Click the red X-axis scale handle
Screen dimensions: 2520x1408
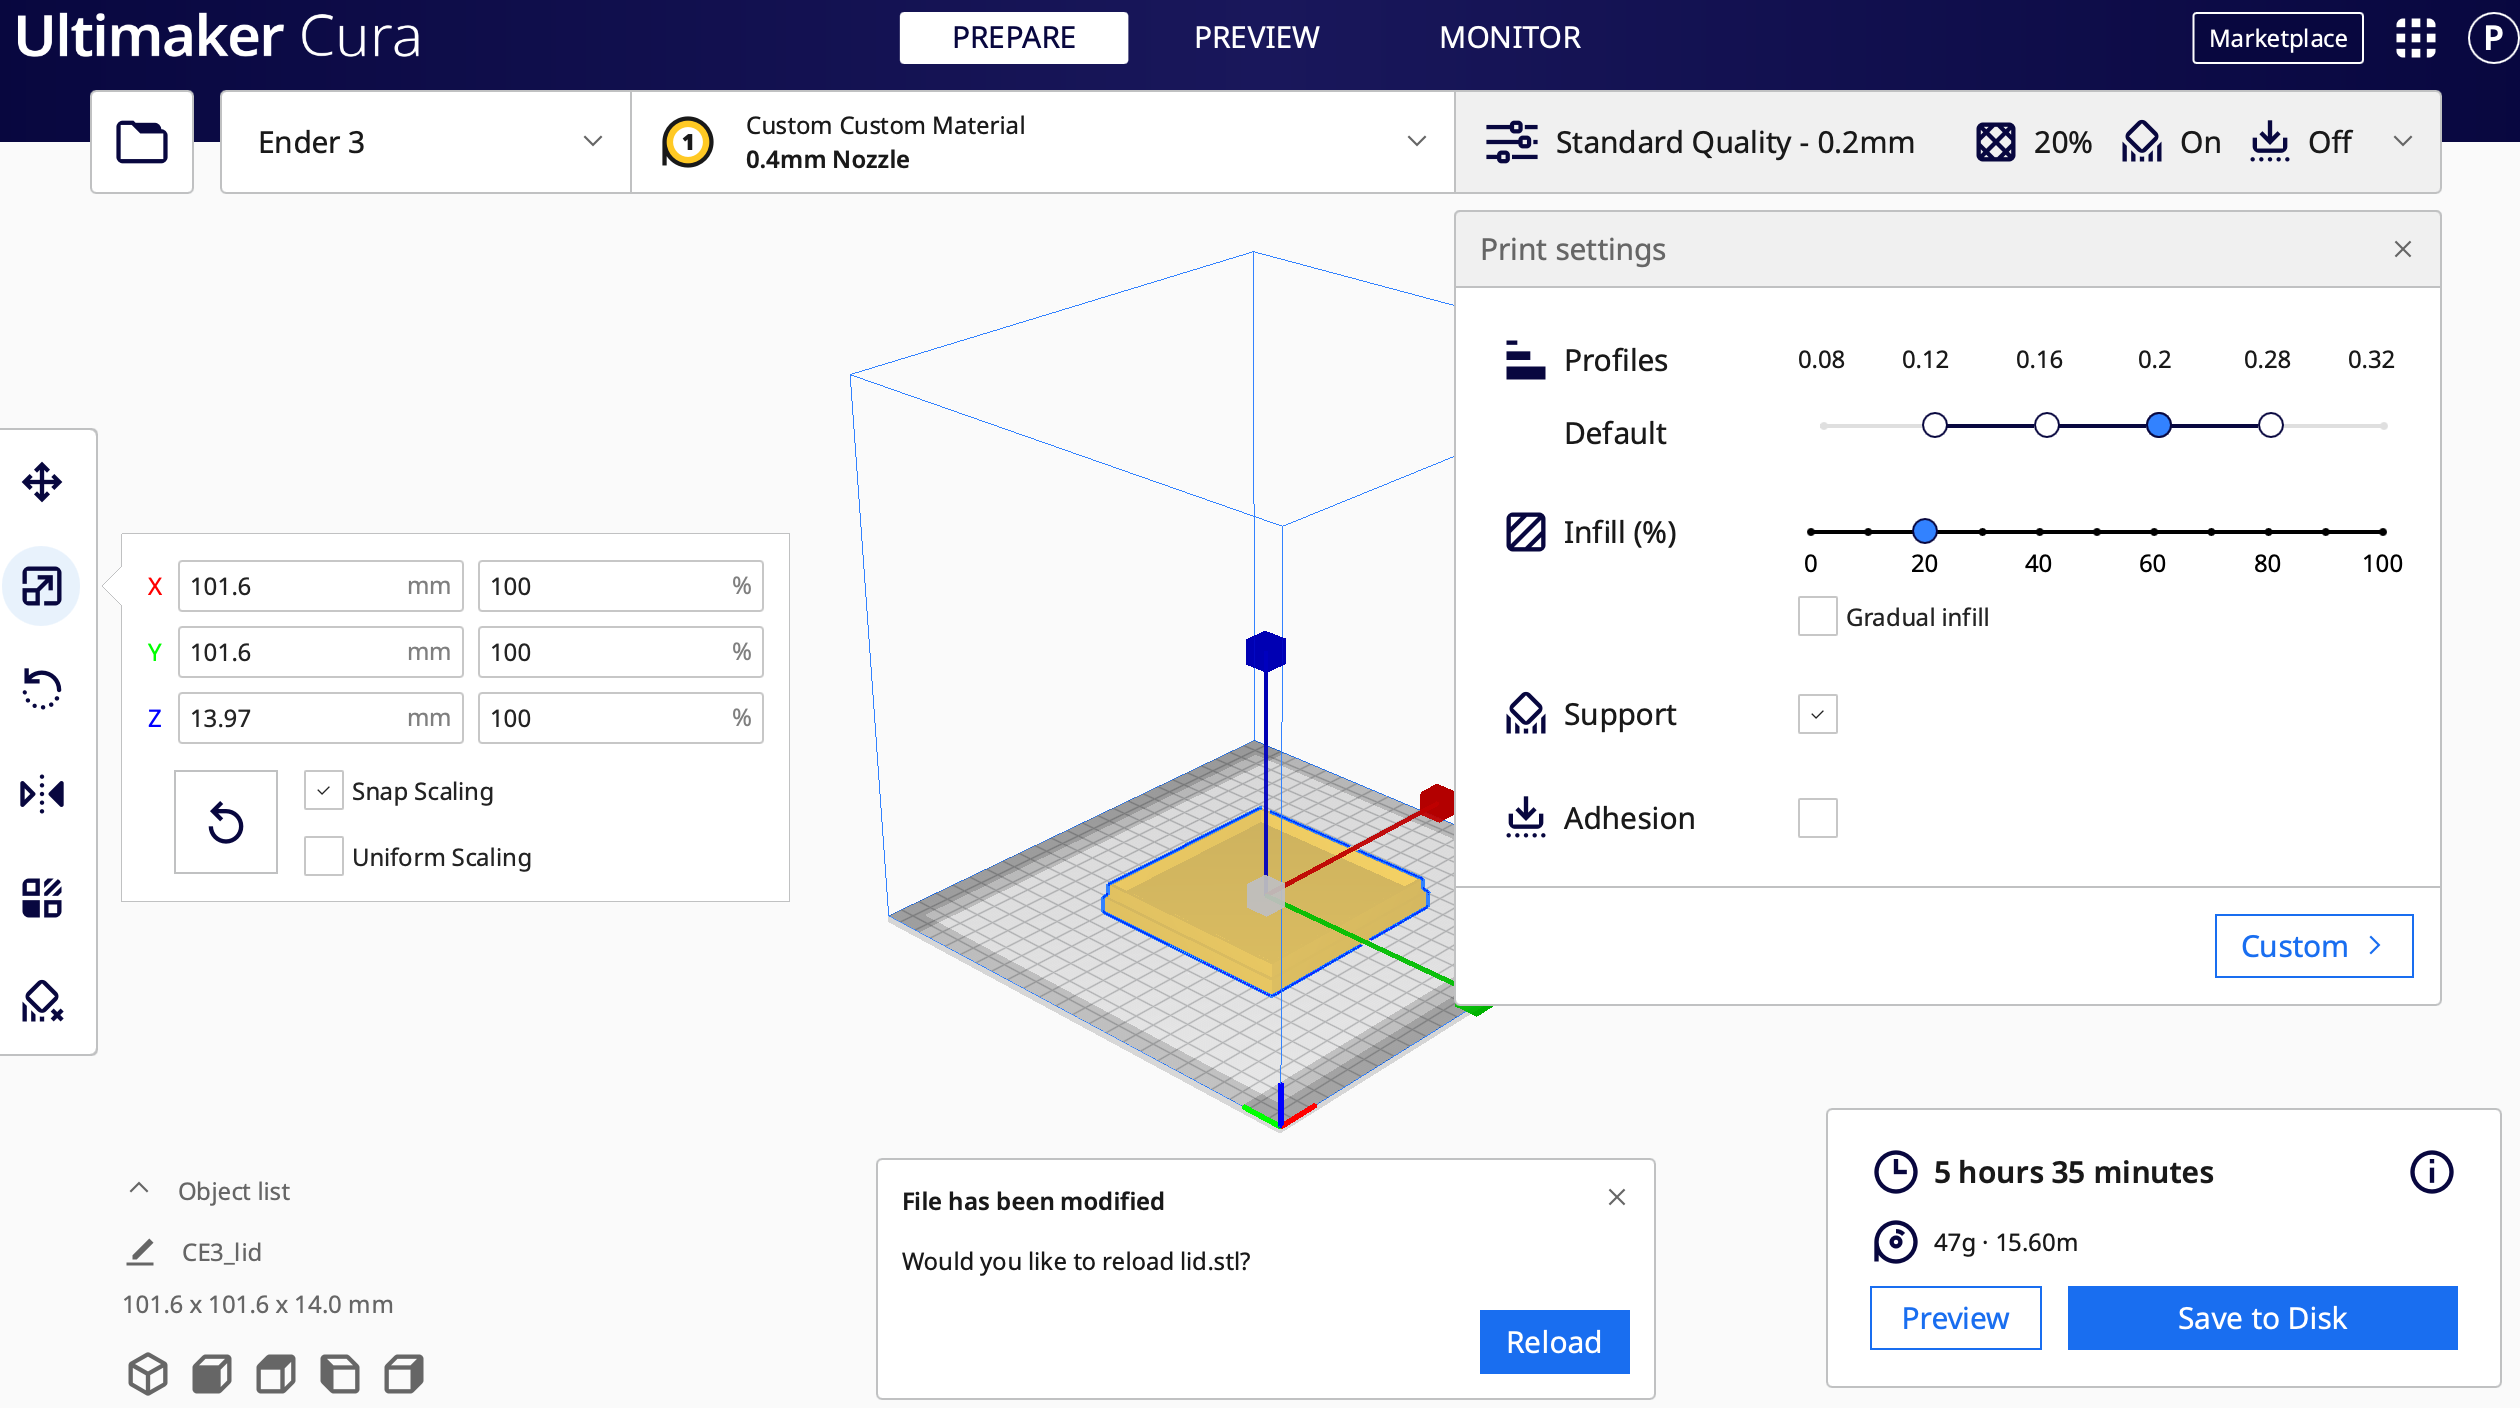point(1437,803)
